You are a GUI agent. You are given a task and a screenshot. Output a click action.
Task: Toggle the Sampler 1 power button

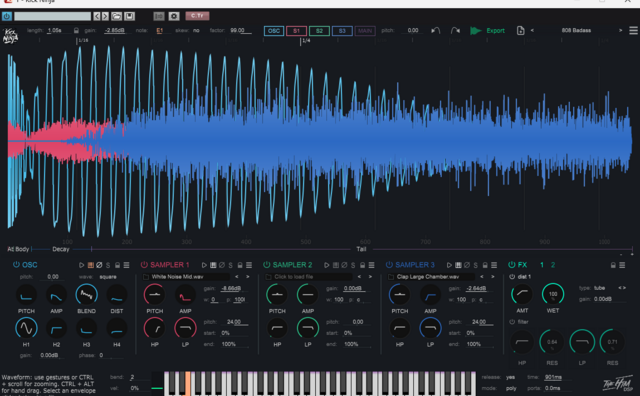tap(144, 265)
